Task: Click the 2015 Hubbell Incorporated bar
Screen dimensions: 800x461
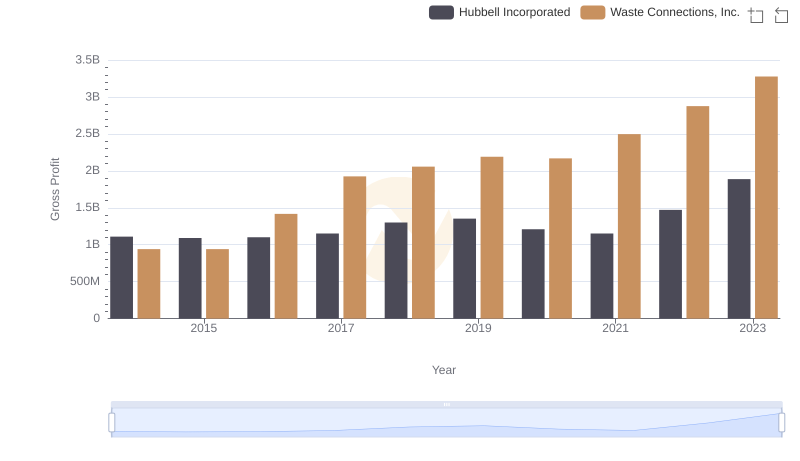Action: [x=190, y=278]
